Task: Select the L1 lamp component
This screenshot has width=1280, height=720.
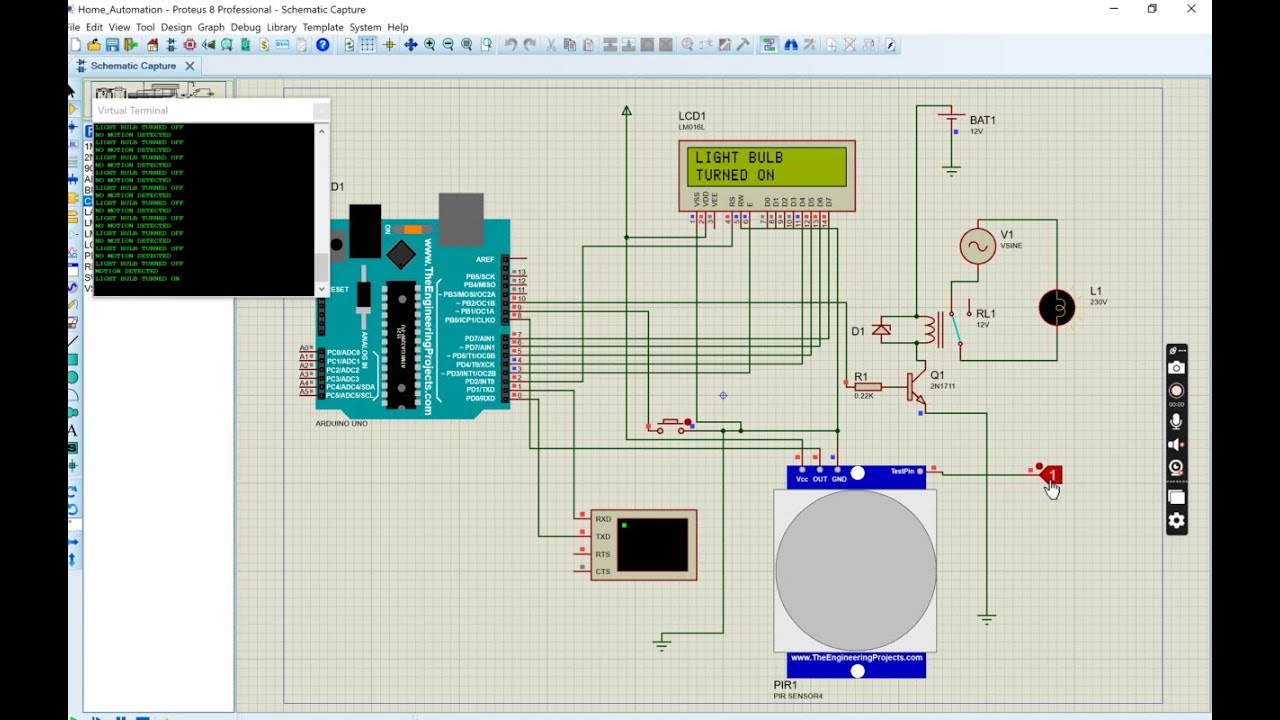Action: pyautogui.click(x=1057, y=308)
